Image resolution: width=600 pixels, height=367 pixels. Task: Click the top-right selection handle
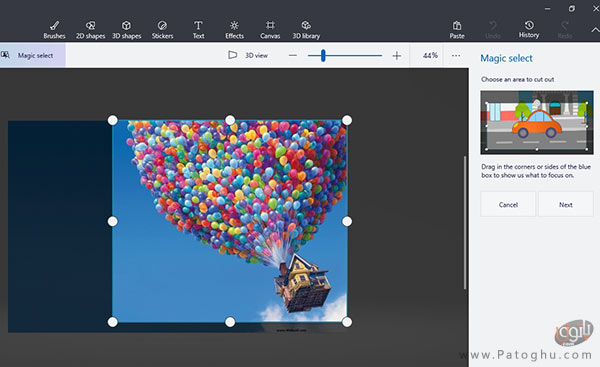(347, 120)
